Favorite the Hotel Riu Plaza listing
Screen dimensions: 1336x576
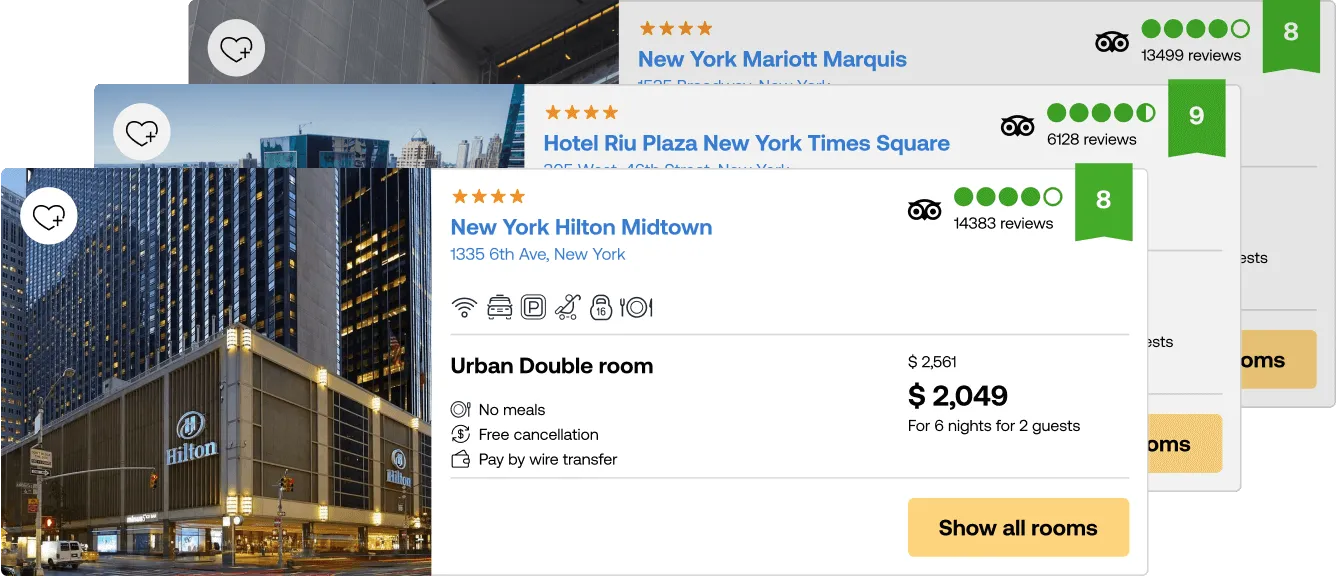pos(142,132)
